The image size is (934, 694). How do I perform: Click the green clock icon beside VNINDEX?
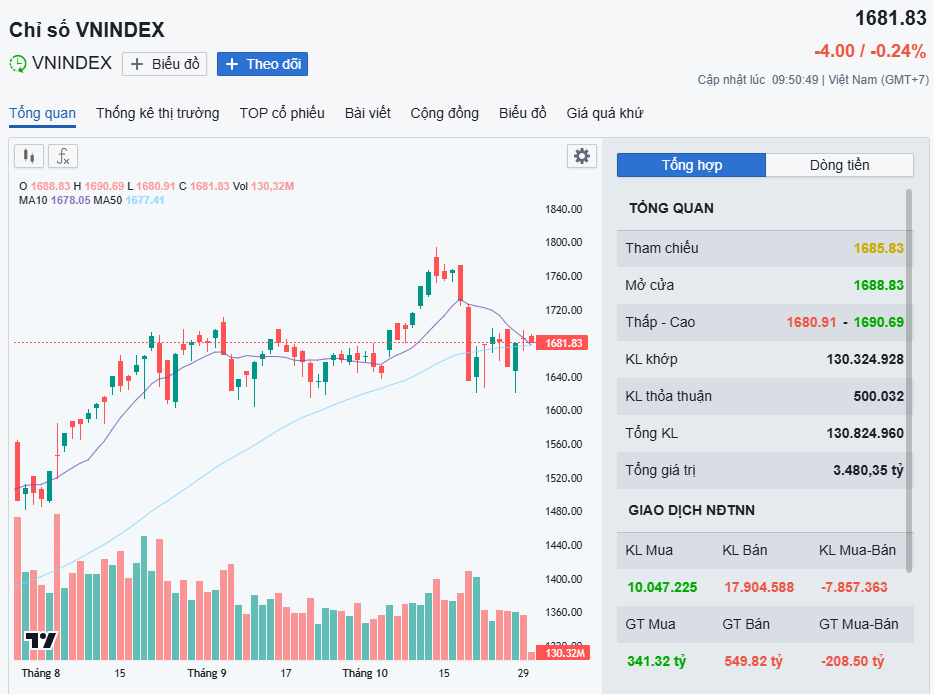[18, 64]
